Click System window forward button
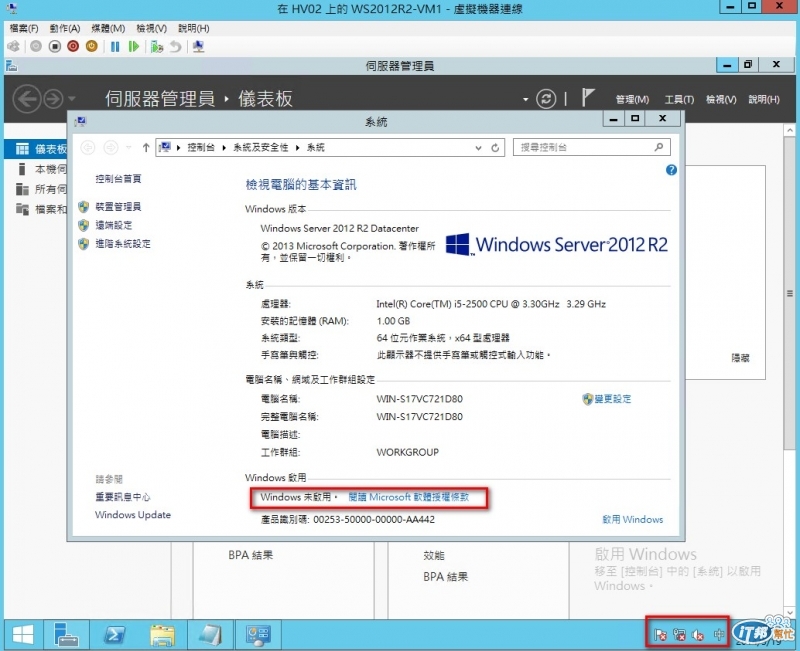800x651 pixels. point(110,147)
